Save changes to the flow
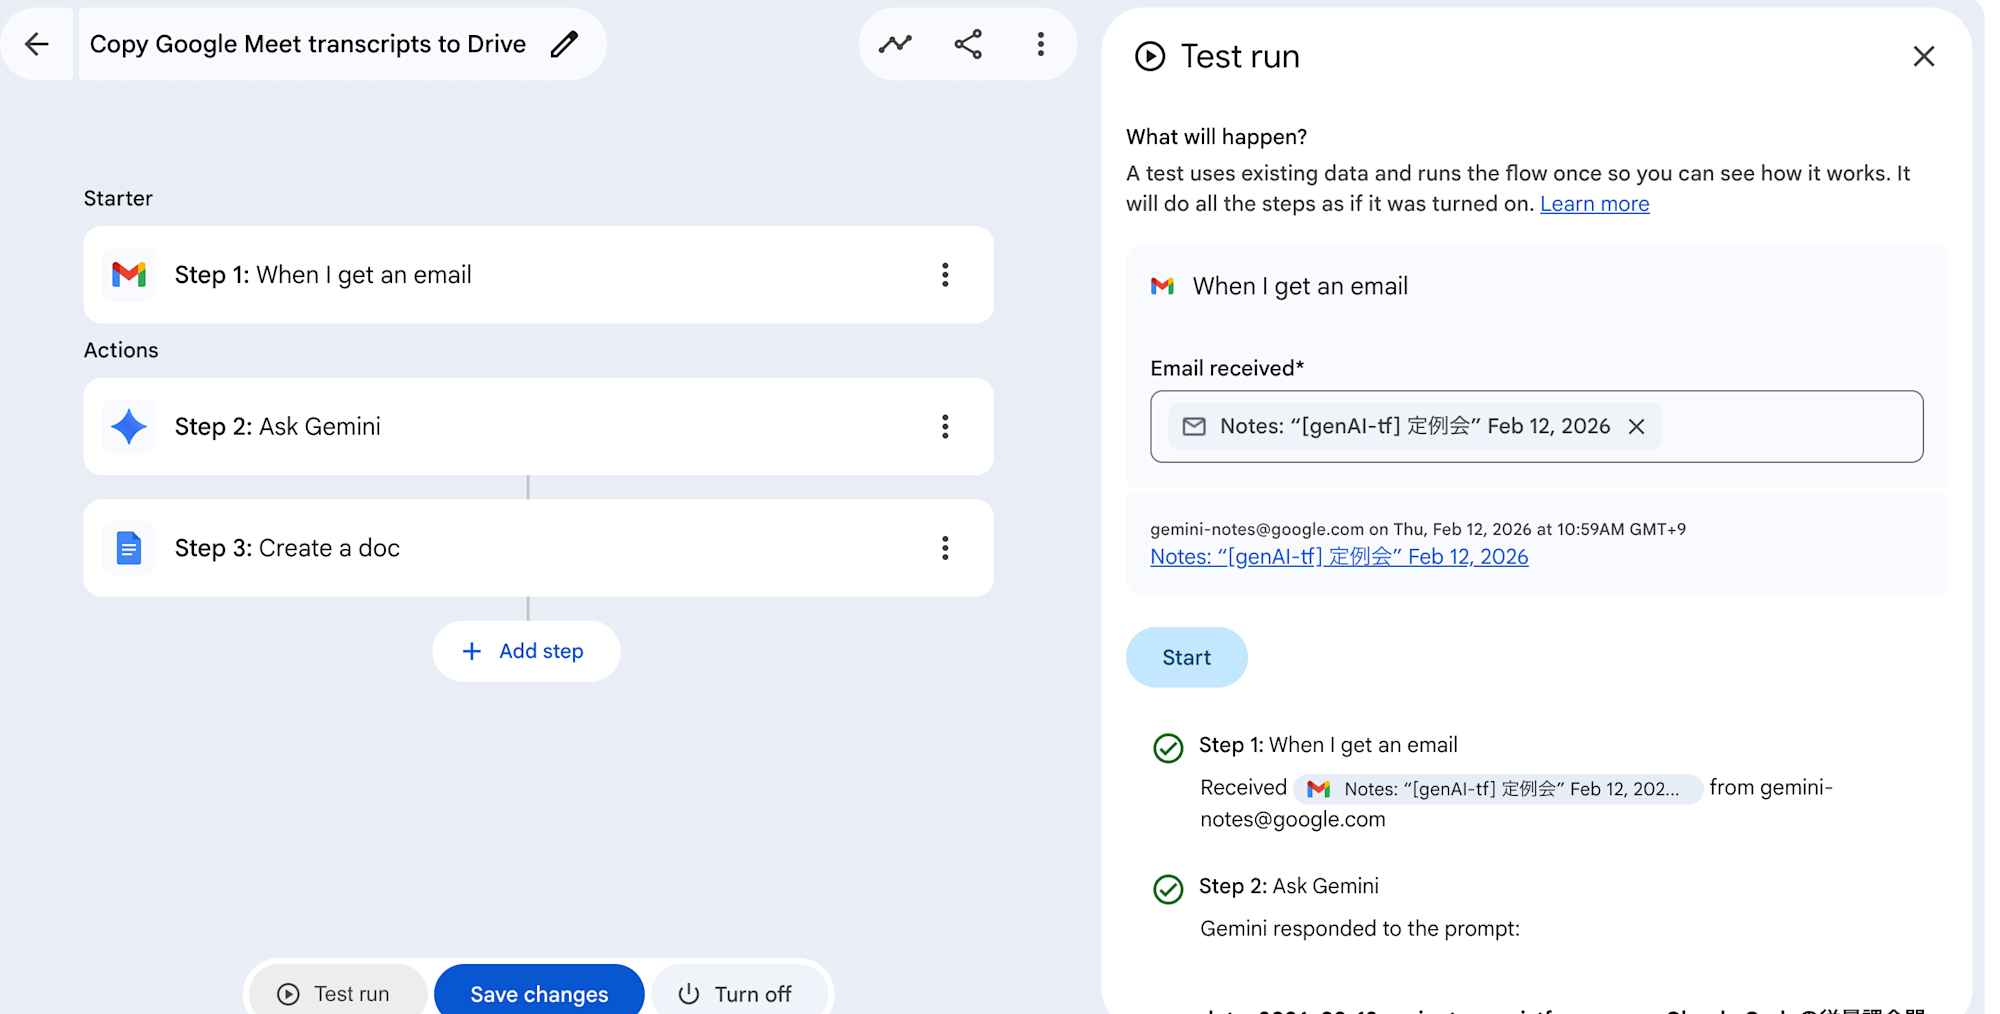The width and height of the screenshot is (2000, 1014). 539,993
